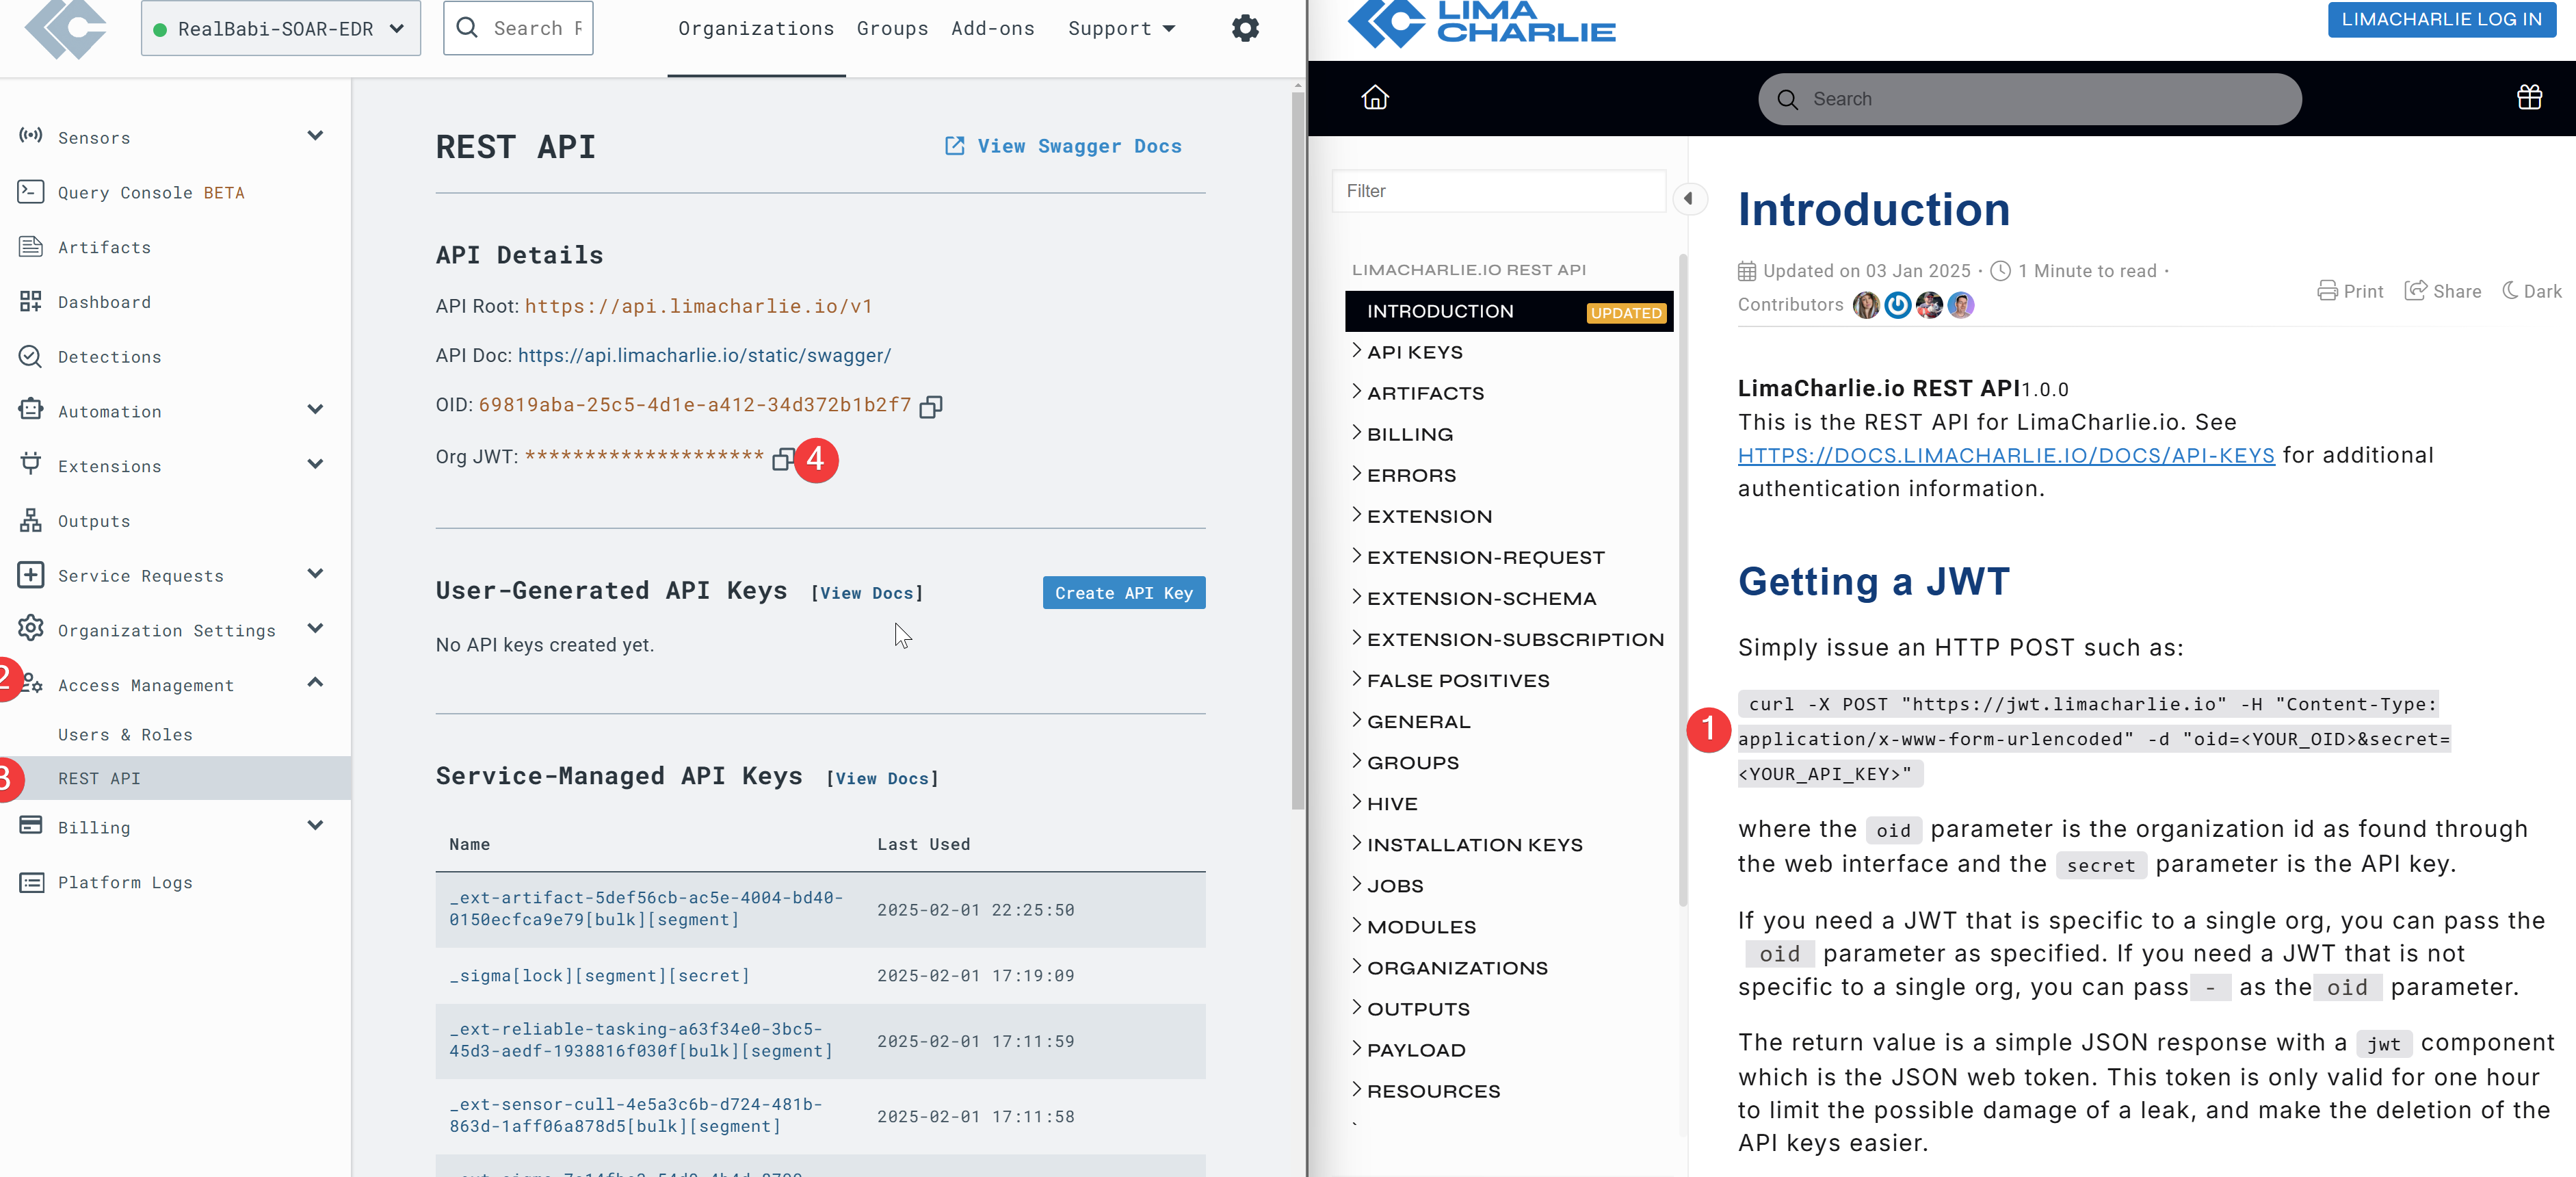The width and height of the screenshot is (2576, 1177).
Task: Expand the INSTALLATION KEYS docs category
Action: pyautogui.click(x=1357, y=842)
